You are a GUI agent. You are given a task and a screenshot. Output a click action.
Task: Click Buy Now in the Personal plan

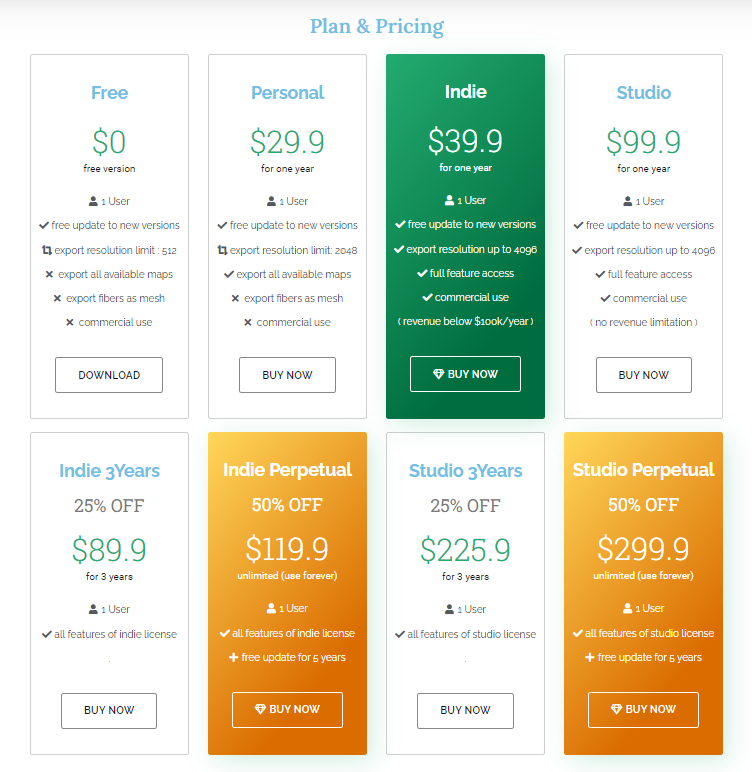pyautogui.click(x=287, y=375)
